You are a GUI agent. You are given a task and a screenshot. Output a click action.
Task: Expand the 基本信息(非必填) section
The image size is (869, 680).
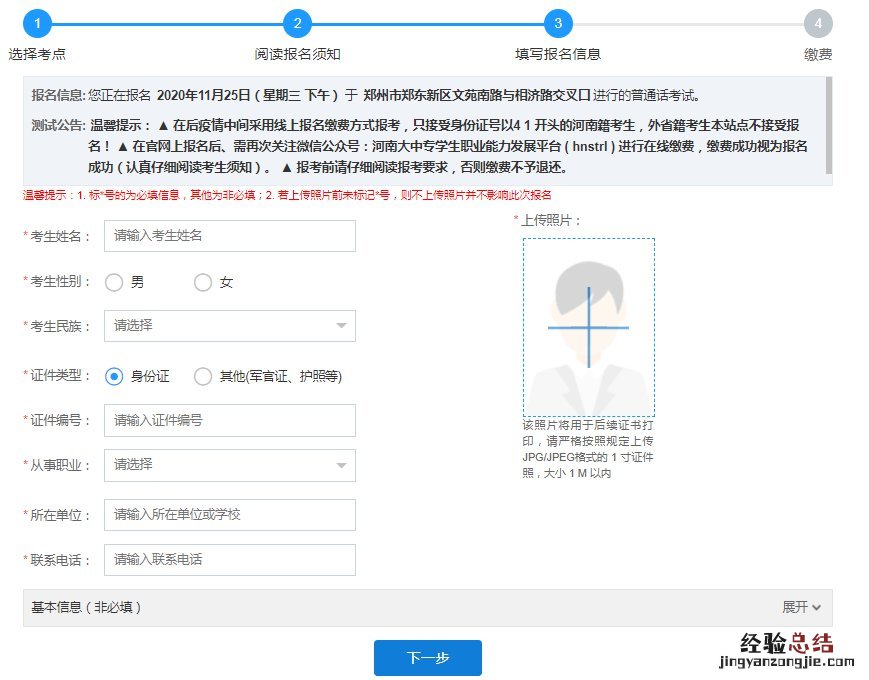[427, 607]
